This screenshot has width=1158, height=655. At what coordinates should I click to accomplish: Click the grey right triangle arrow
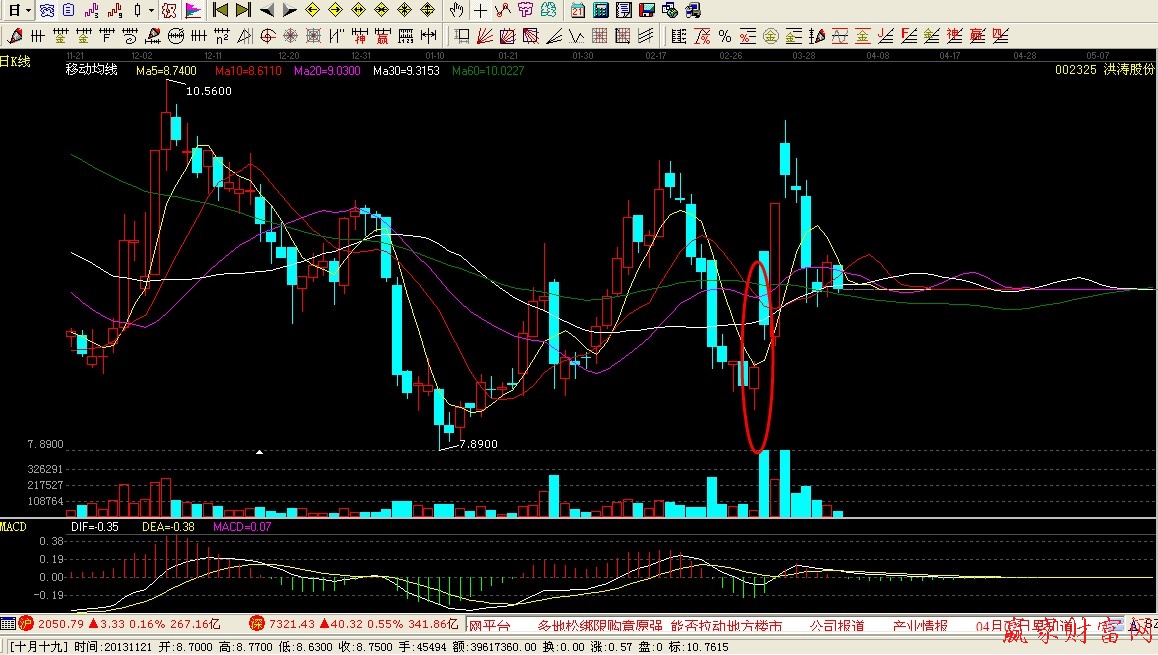click(x=289, y=11)
